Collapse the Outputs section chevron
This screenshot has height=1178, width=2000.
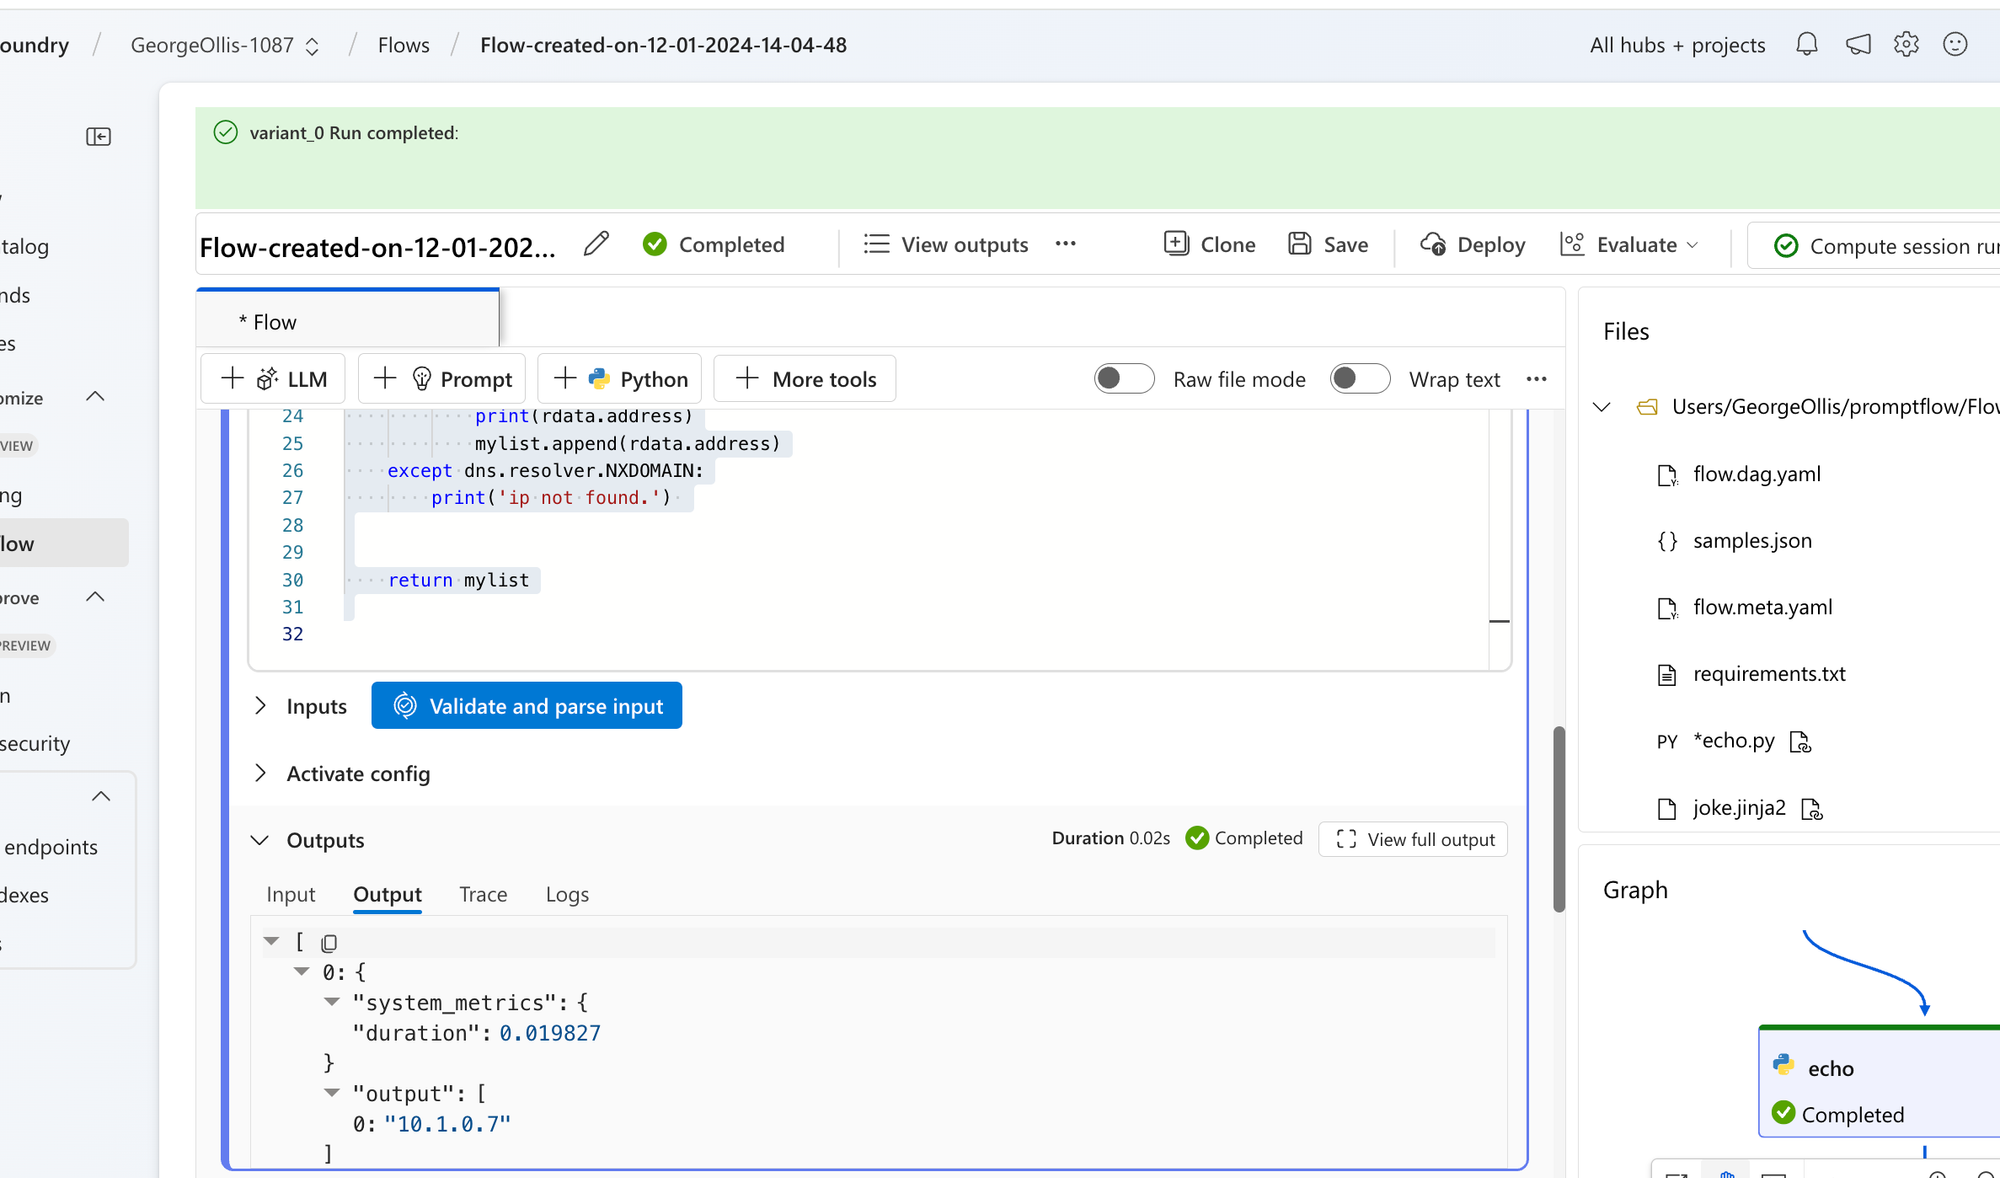click(260, 840)
